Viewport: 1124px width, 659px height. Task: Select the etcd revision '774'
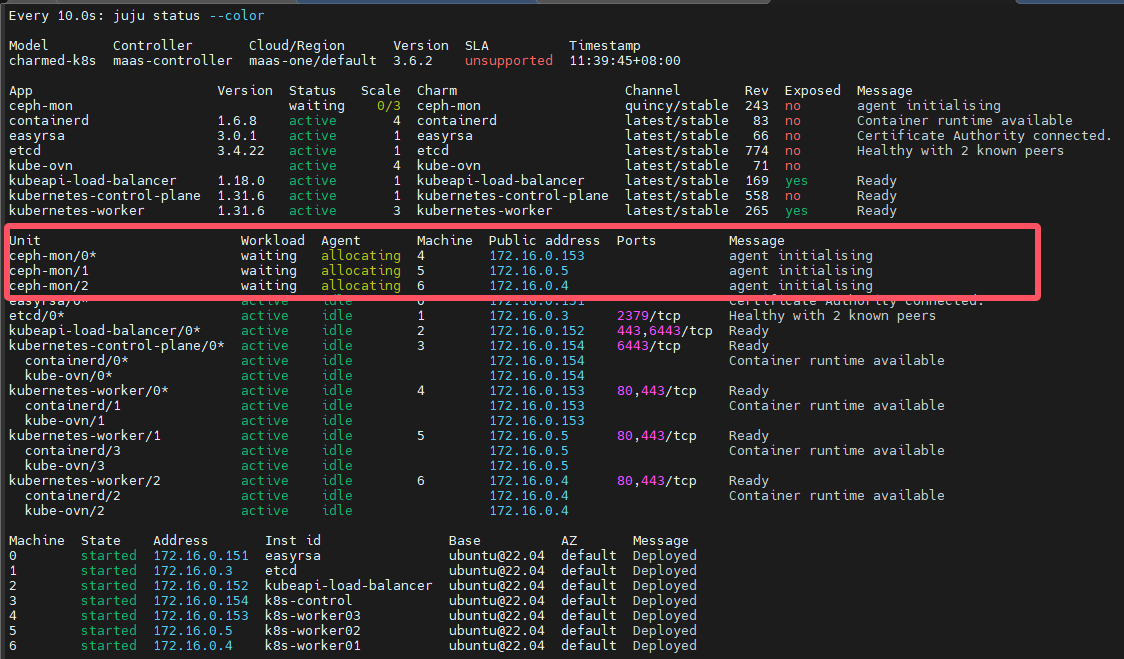756,151
